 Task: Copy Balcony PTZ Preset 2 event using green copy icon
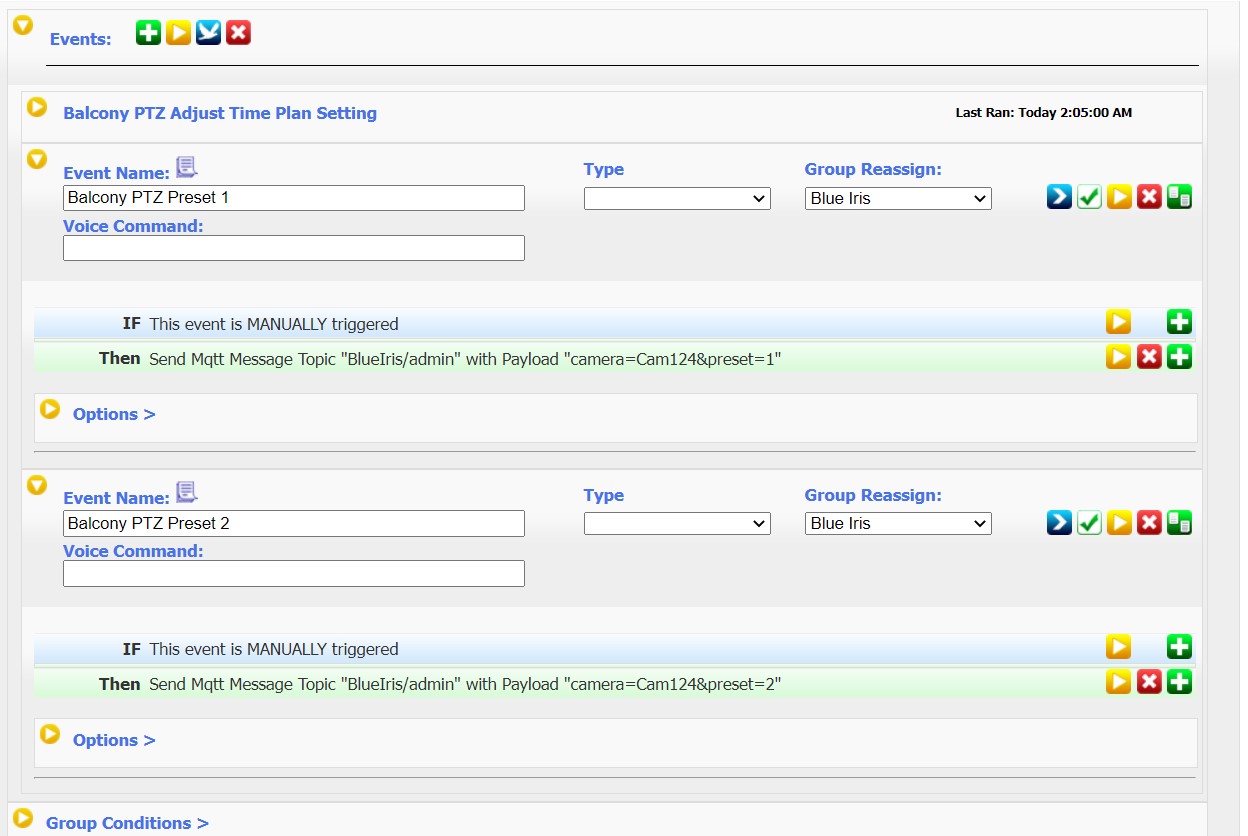click(x=1179, y=523)
